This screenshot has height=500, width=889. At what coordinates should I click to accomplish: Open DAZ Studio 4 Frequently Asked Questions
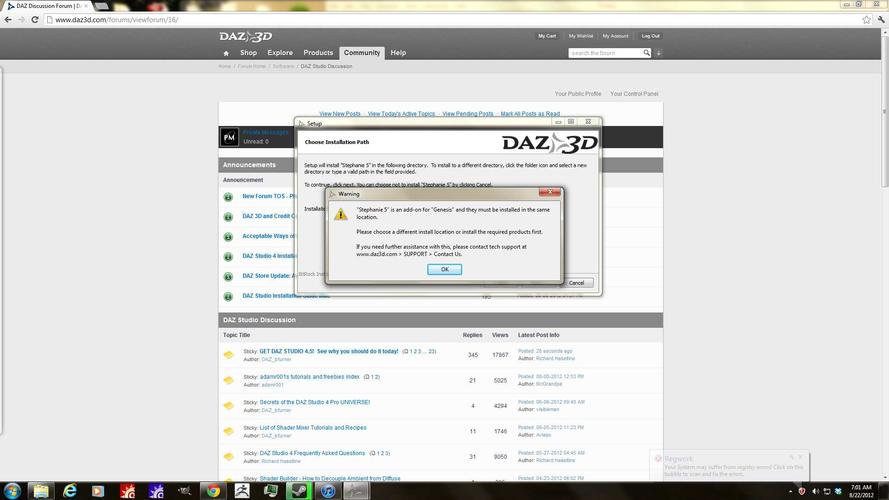click(x=312, y=454)
